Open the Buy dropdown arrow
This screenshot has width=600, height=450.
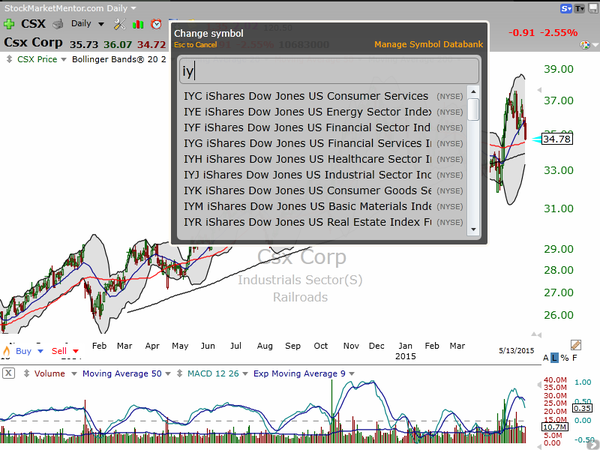click(40, 351)
